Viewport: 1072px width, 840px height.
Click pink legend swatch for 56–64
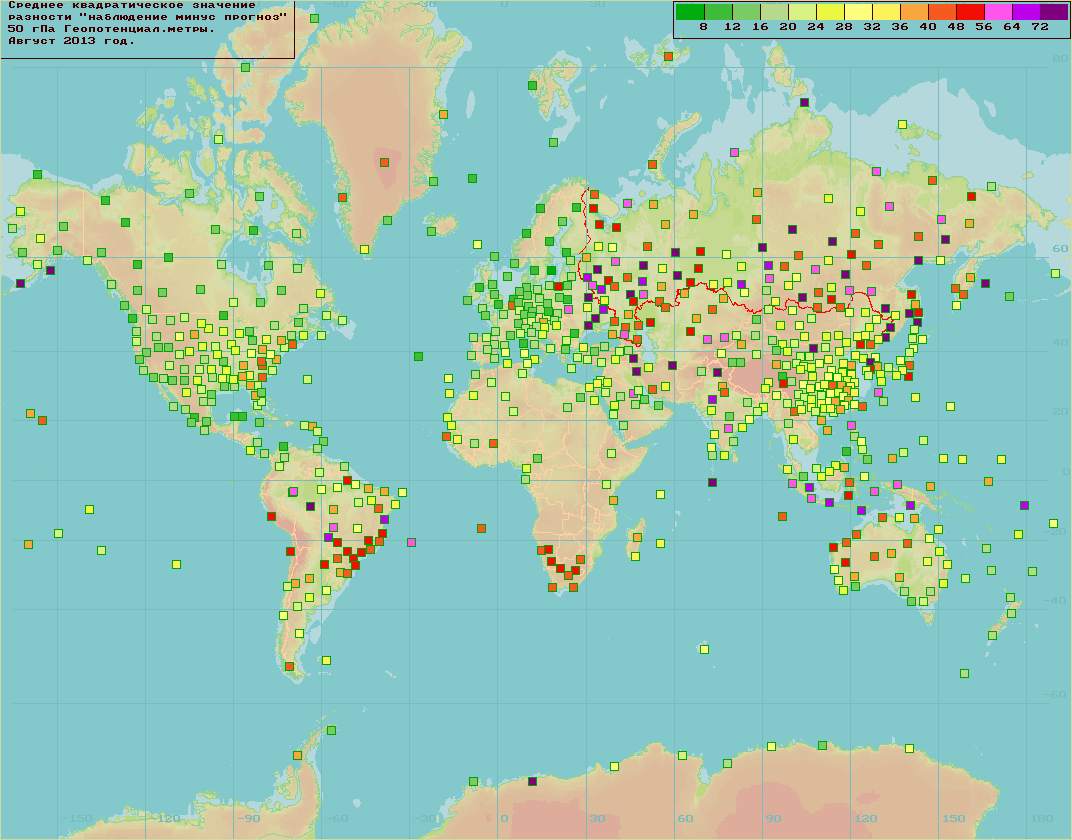coord(998,12)
